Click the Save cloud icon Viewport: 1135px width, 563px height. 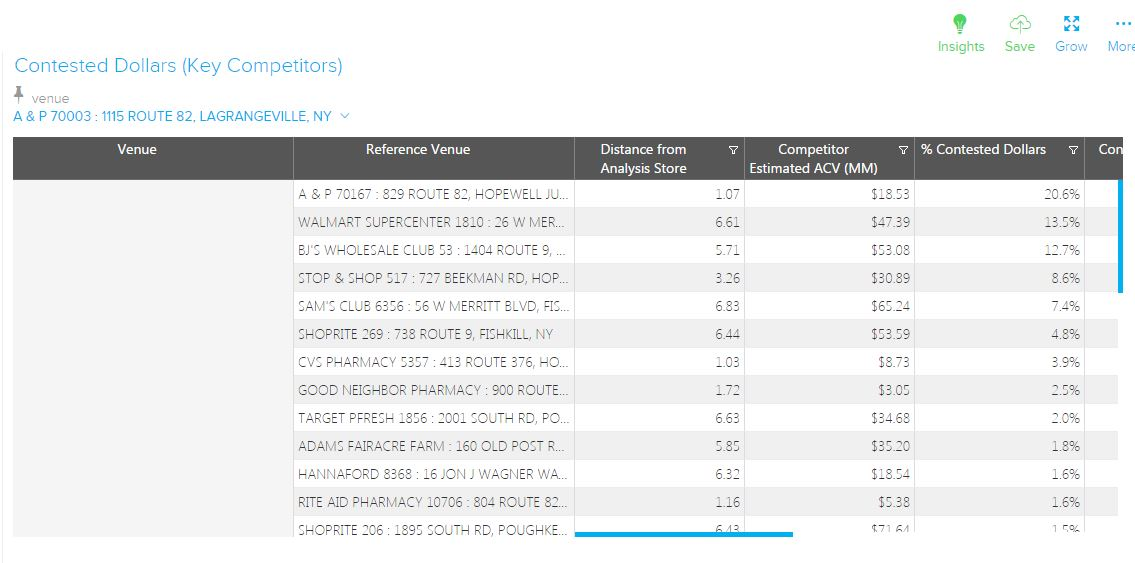[x=1019, y=24]
